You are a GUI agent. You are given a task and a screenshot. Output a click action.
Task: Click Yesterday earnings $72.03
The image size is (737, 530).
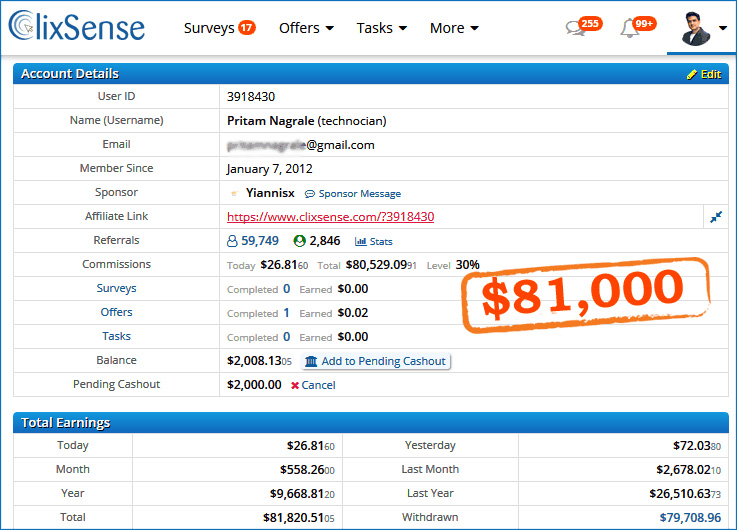coord(697,445)
